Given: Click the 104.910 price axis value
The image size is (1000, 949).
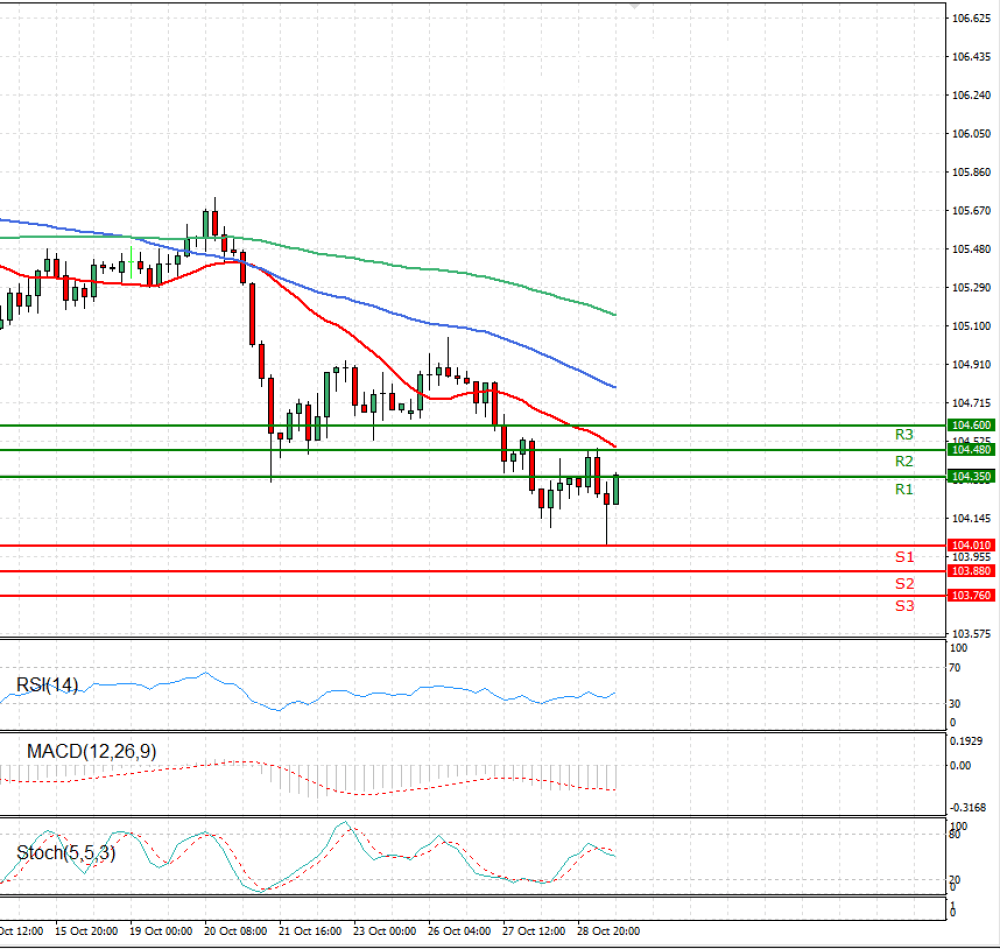Looking at the screenshot, I should [971, 365].
